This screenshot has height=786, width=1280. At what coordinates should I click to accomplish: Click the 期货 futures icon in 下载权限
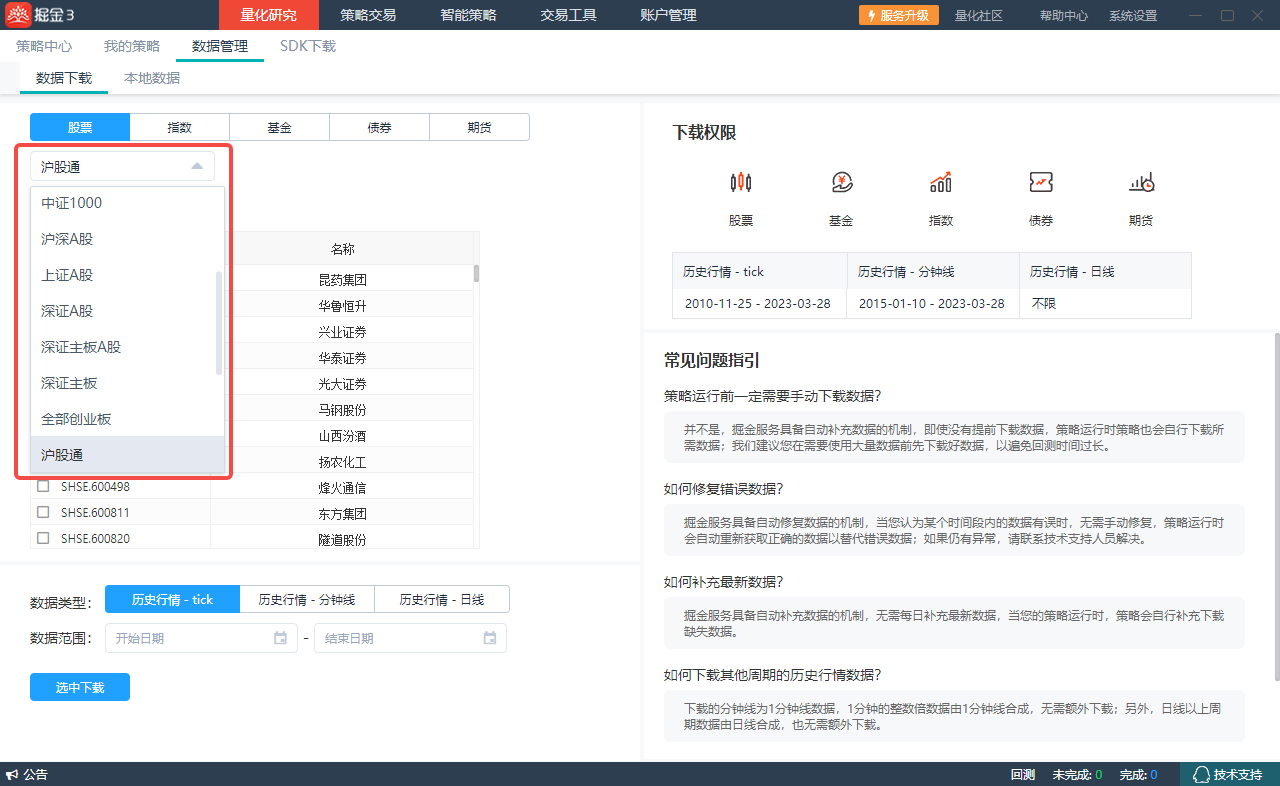1141,182
